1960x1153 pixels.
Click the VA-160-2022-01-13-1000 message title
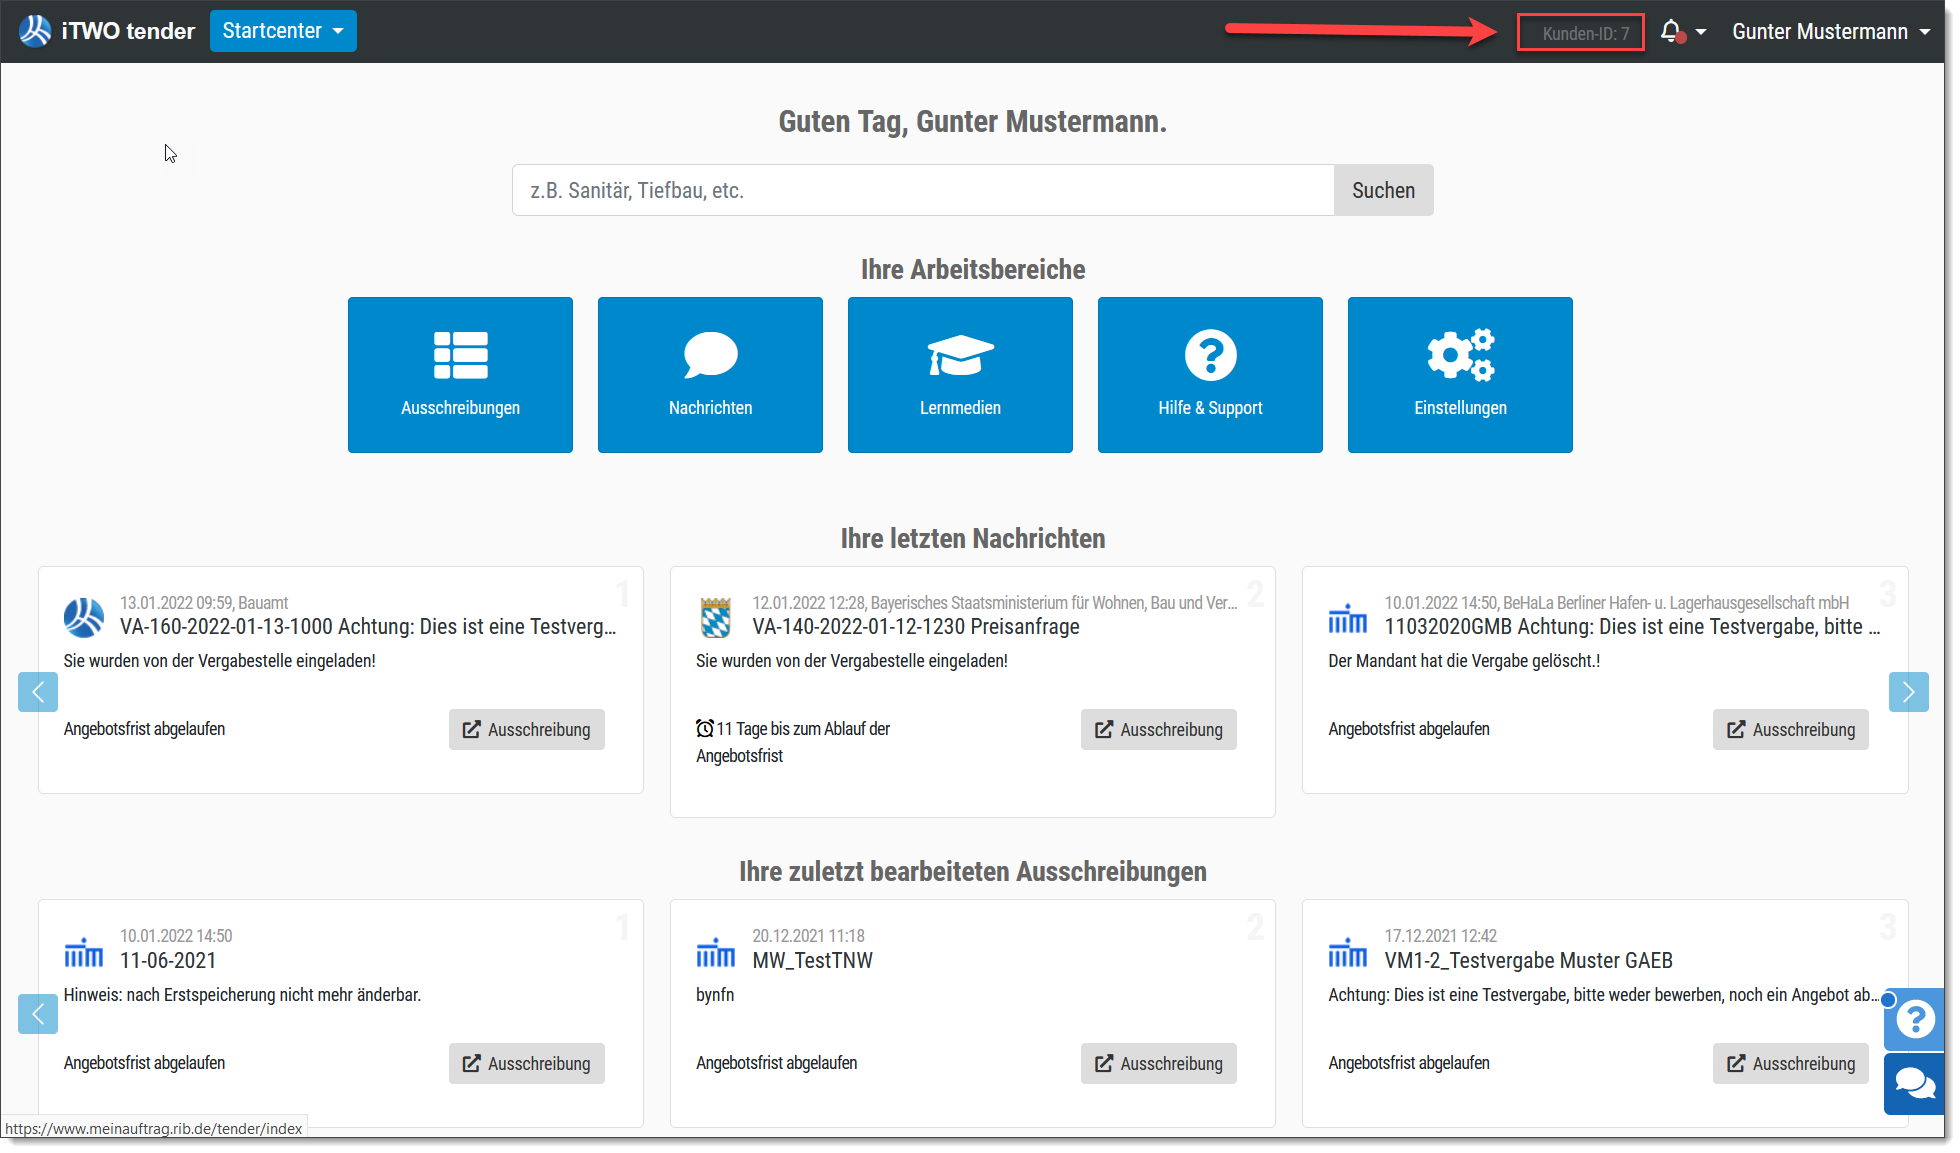(x=368, y=627)
